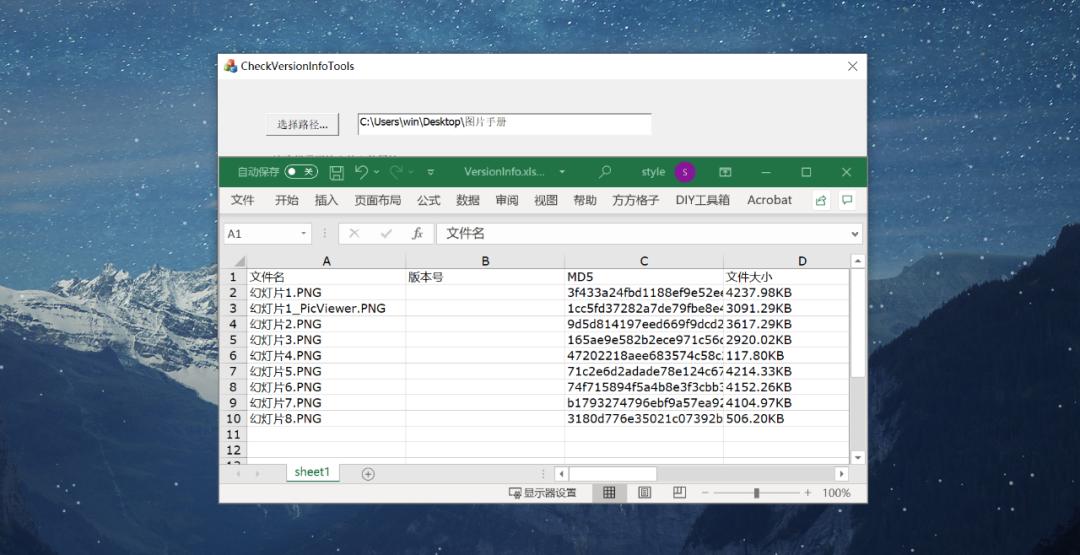Switch to Page Break Preview icon
1080x555 pixels.
[679, 492]
